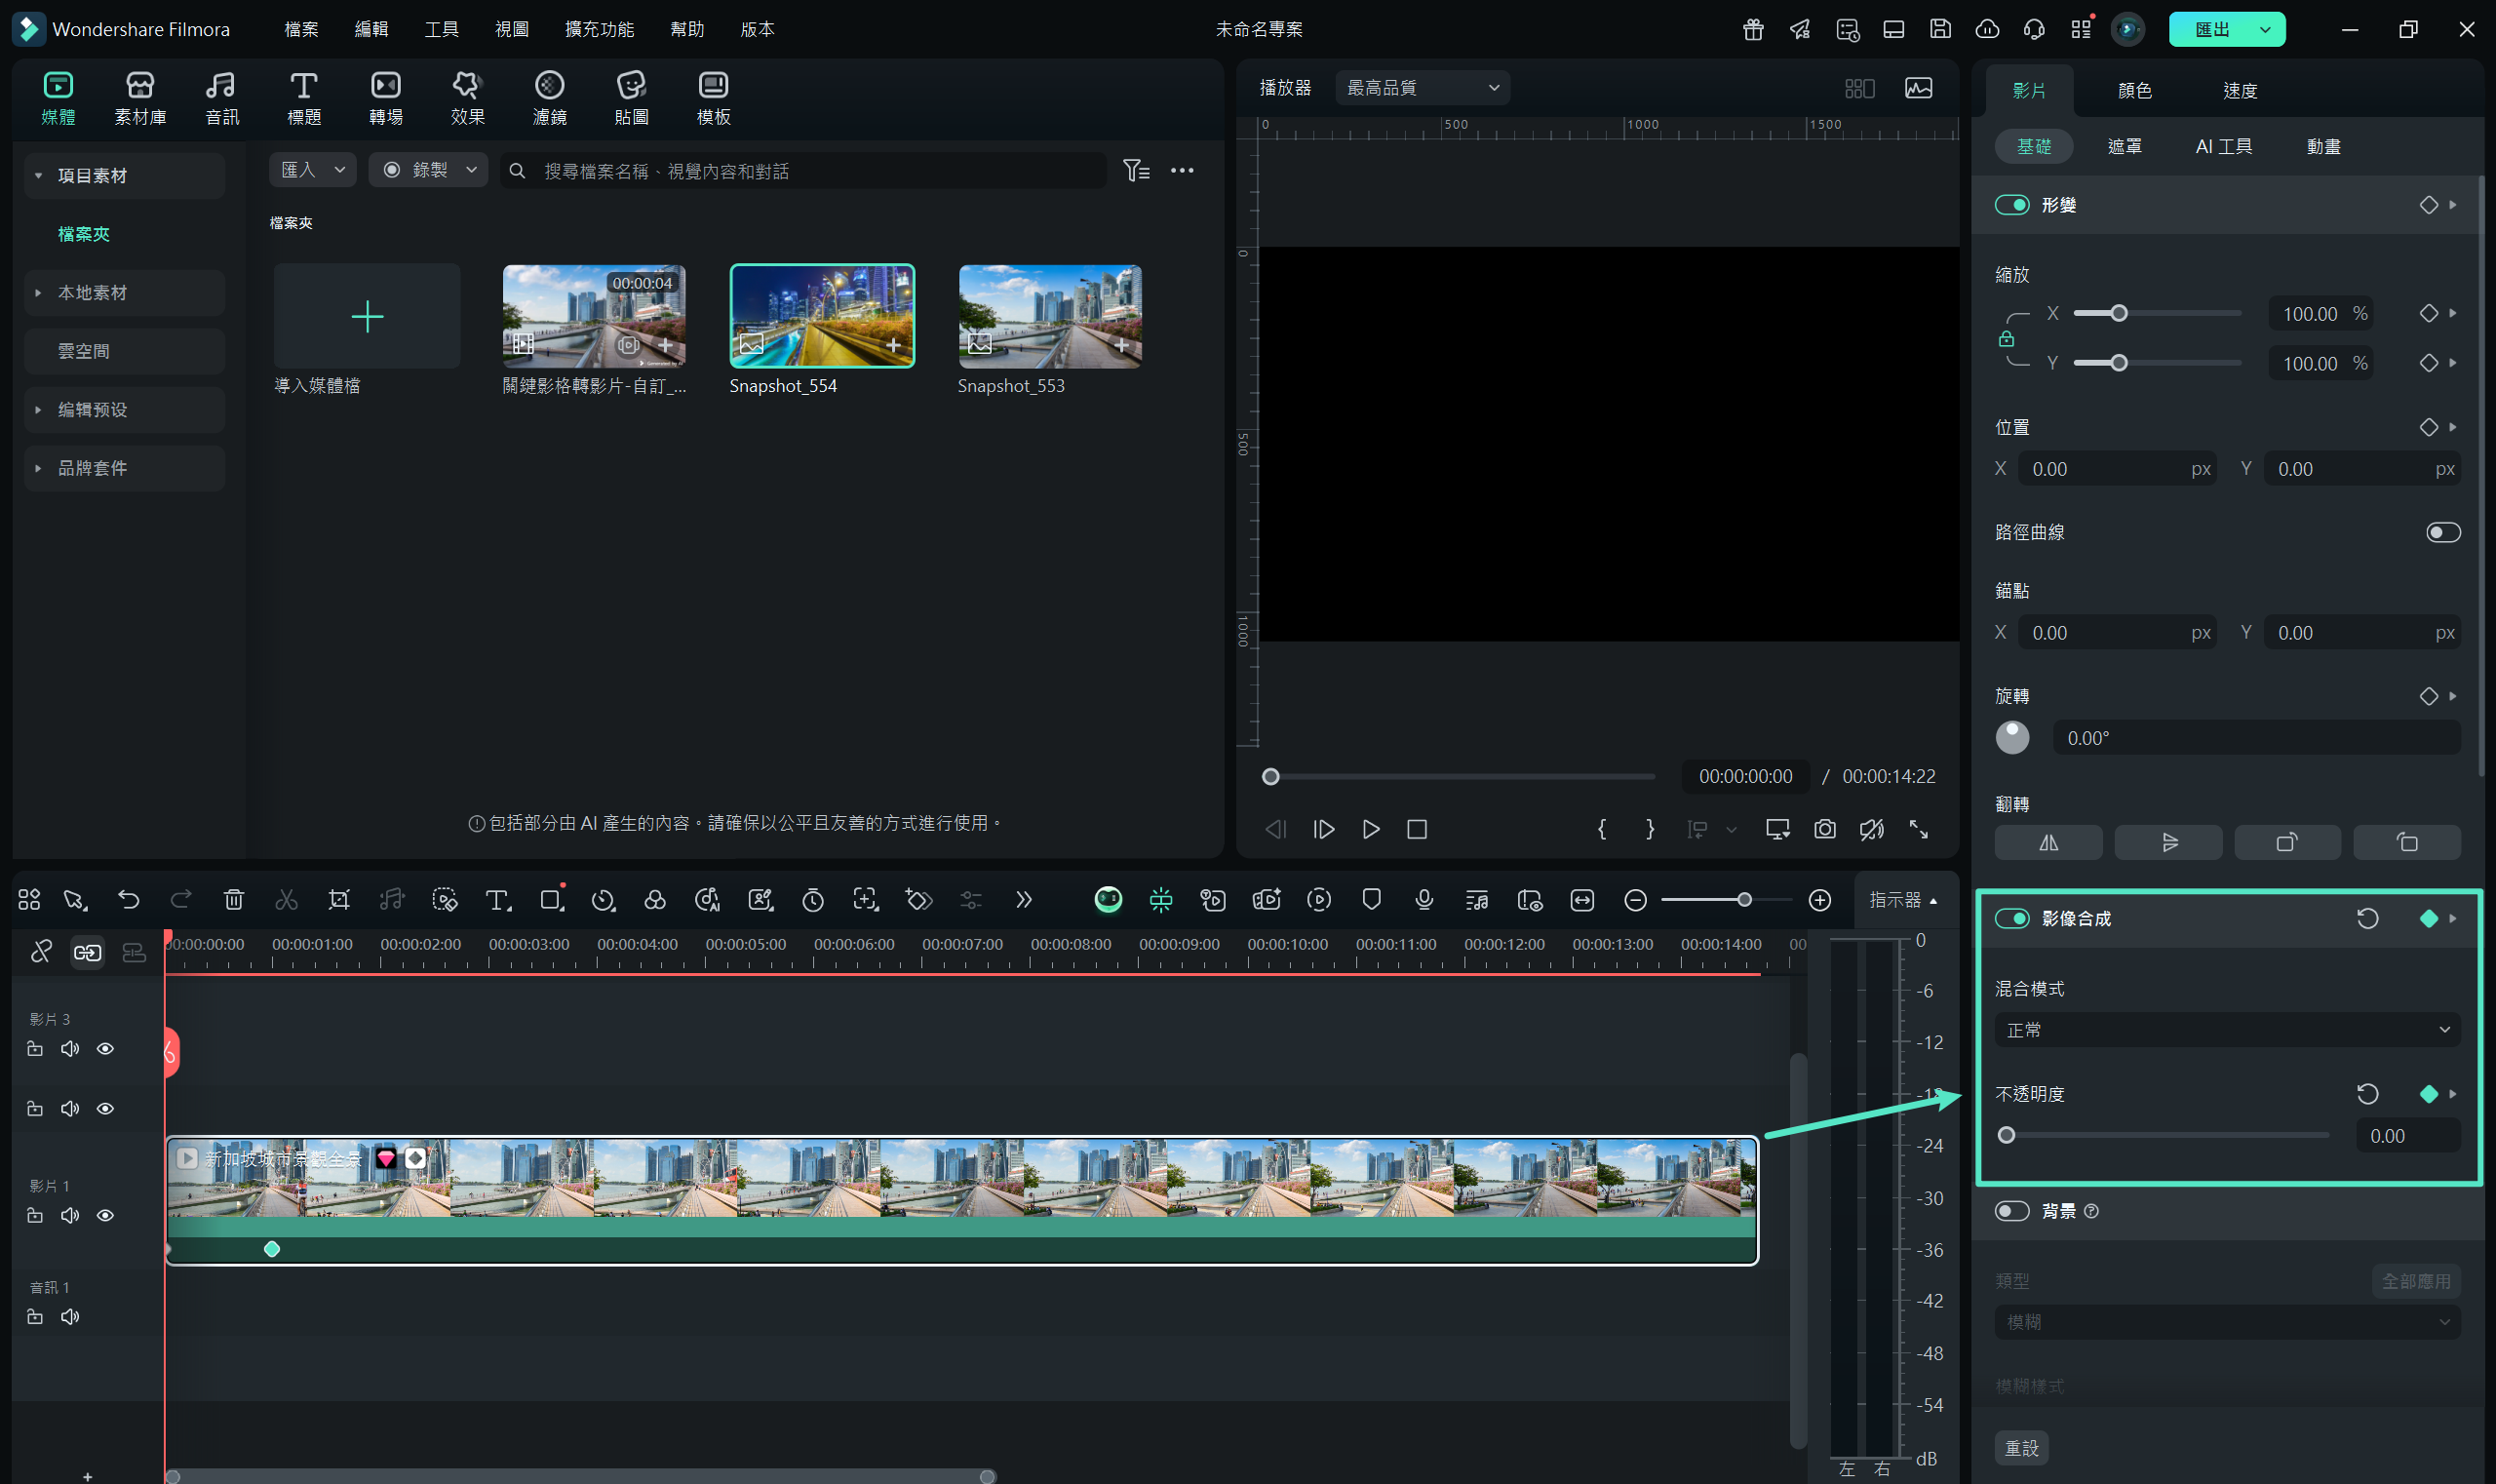2496x1484 pixels.
Task: Open the 濾鏡 filters panel
Action: 549,98
